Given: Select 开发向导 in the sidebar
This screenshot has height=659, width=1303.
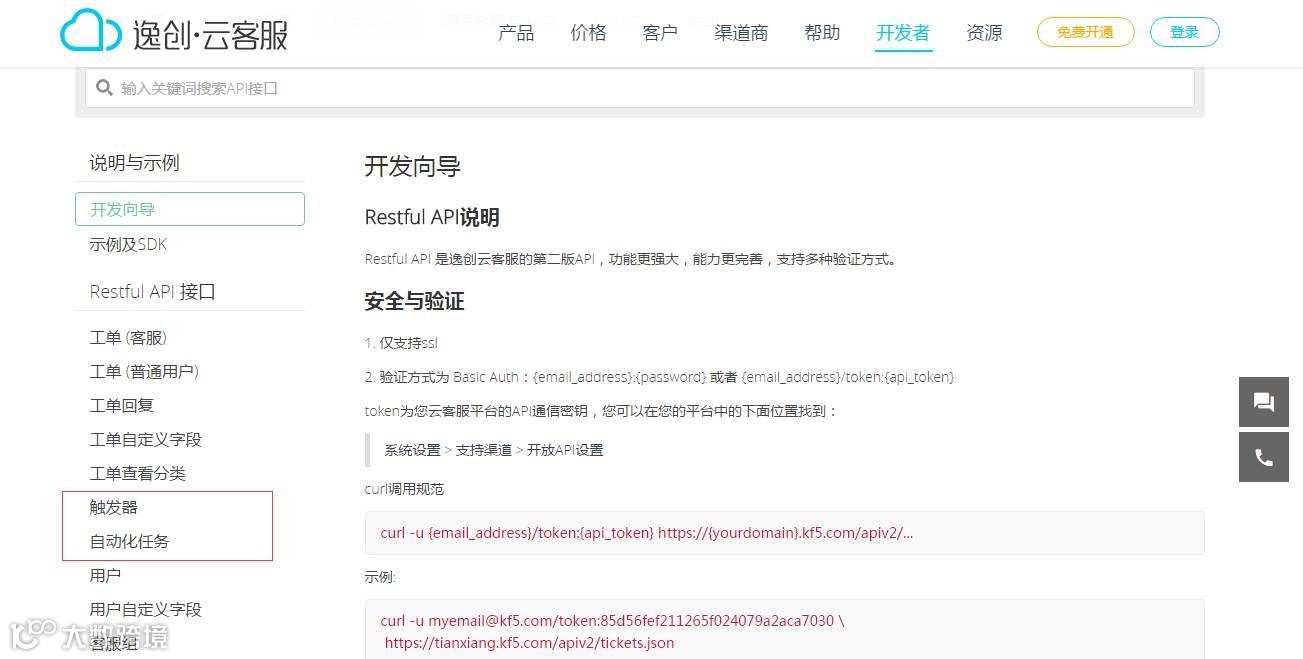Looking at the screenshot, I should (x=190, y=209).
